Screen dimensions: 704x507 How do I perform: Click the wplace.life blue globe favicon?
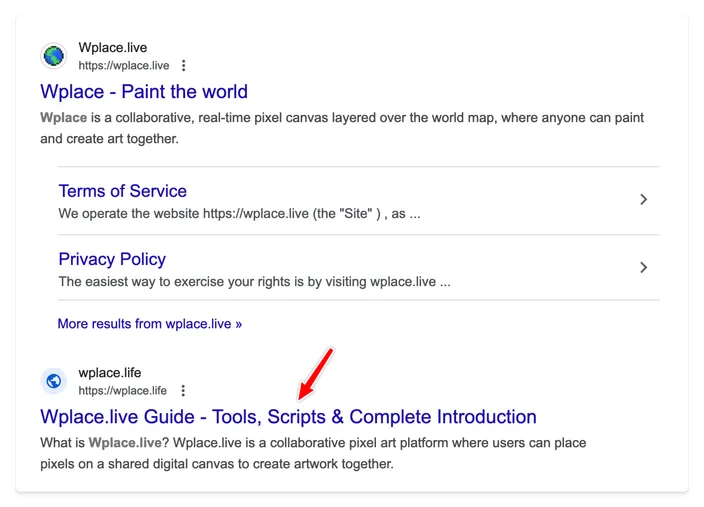coord(54,381)
